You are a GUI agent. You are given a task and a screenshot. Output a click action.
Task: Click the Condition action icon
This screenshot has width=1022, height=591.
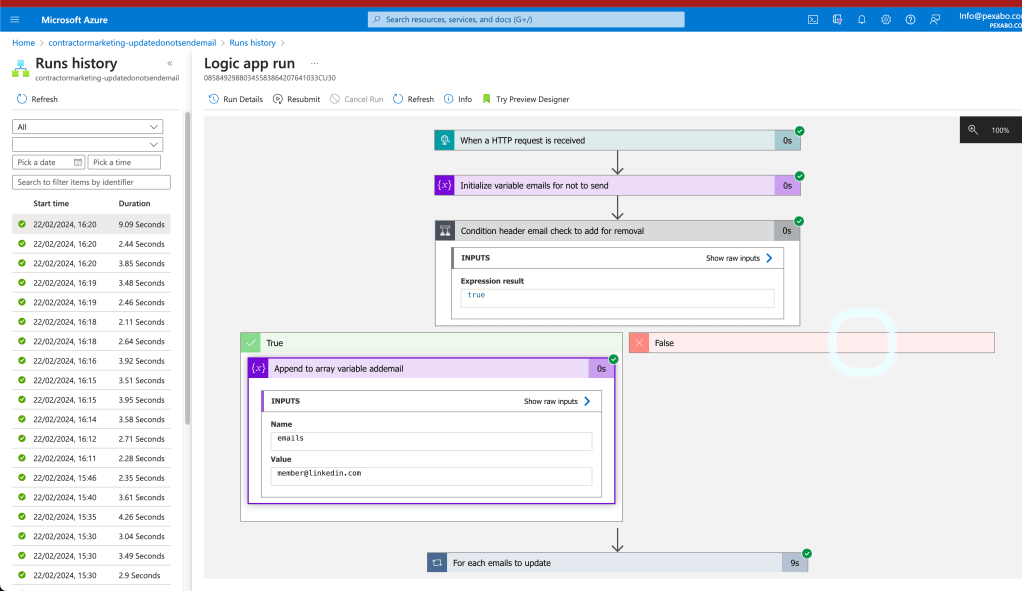[x=445, y=231]
